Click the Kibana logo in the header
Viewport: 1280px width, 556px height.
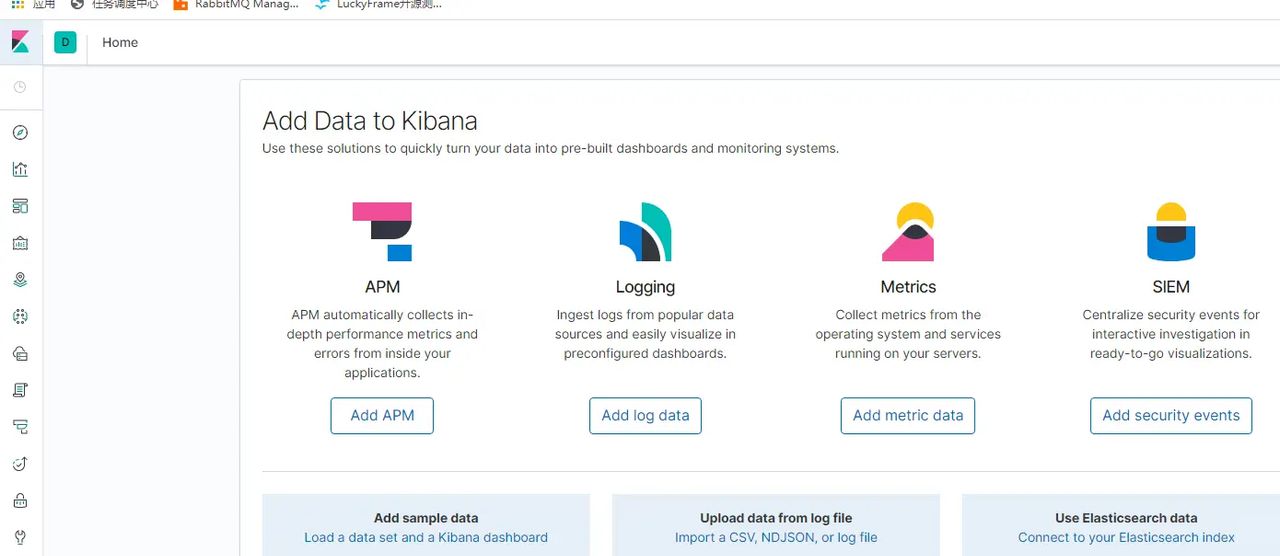pos(20,42)
